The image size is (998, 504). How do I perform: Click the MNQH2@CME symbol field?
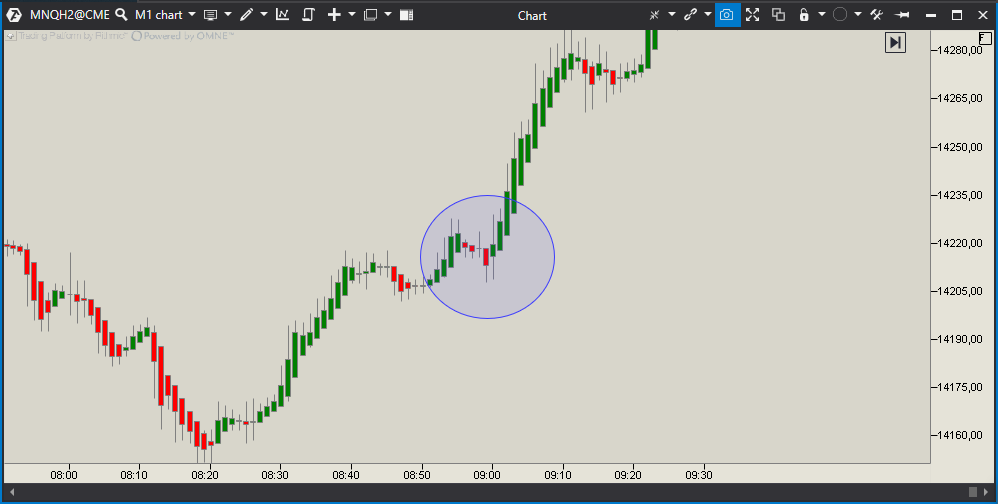69,15
